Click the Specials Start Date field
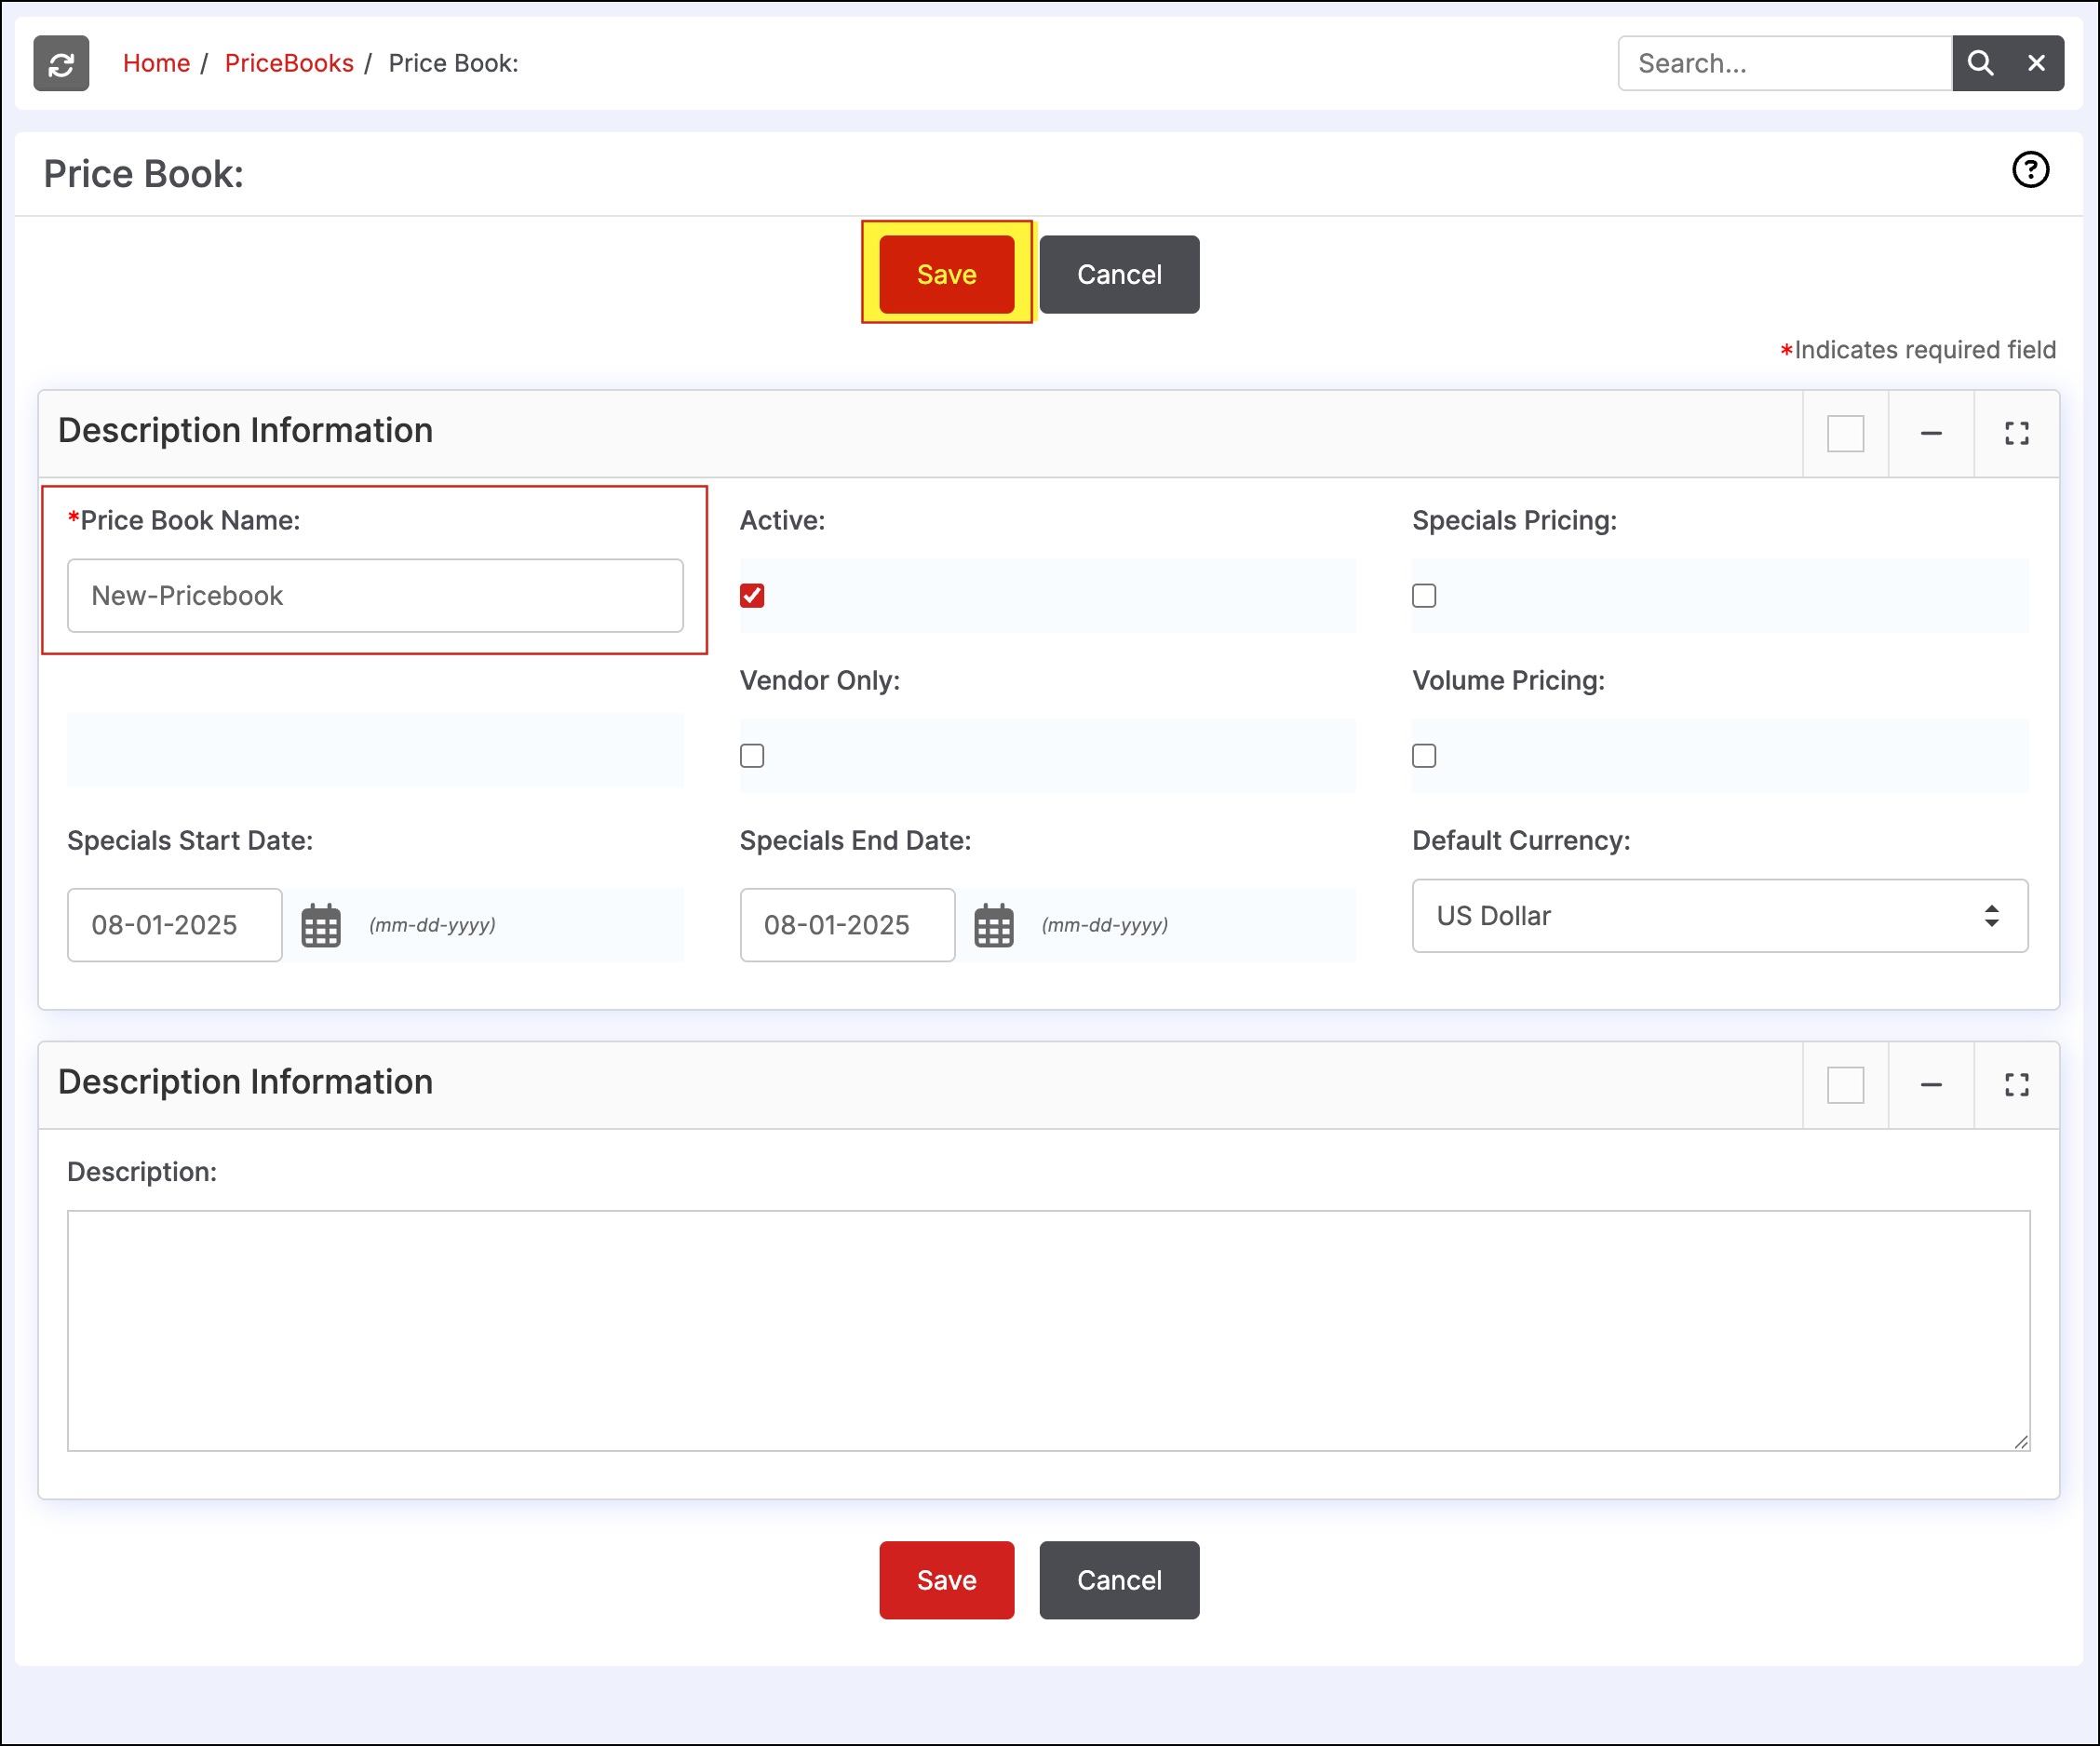Screen dimensions: 2100x1746 [175, 925]
